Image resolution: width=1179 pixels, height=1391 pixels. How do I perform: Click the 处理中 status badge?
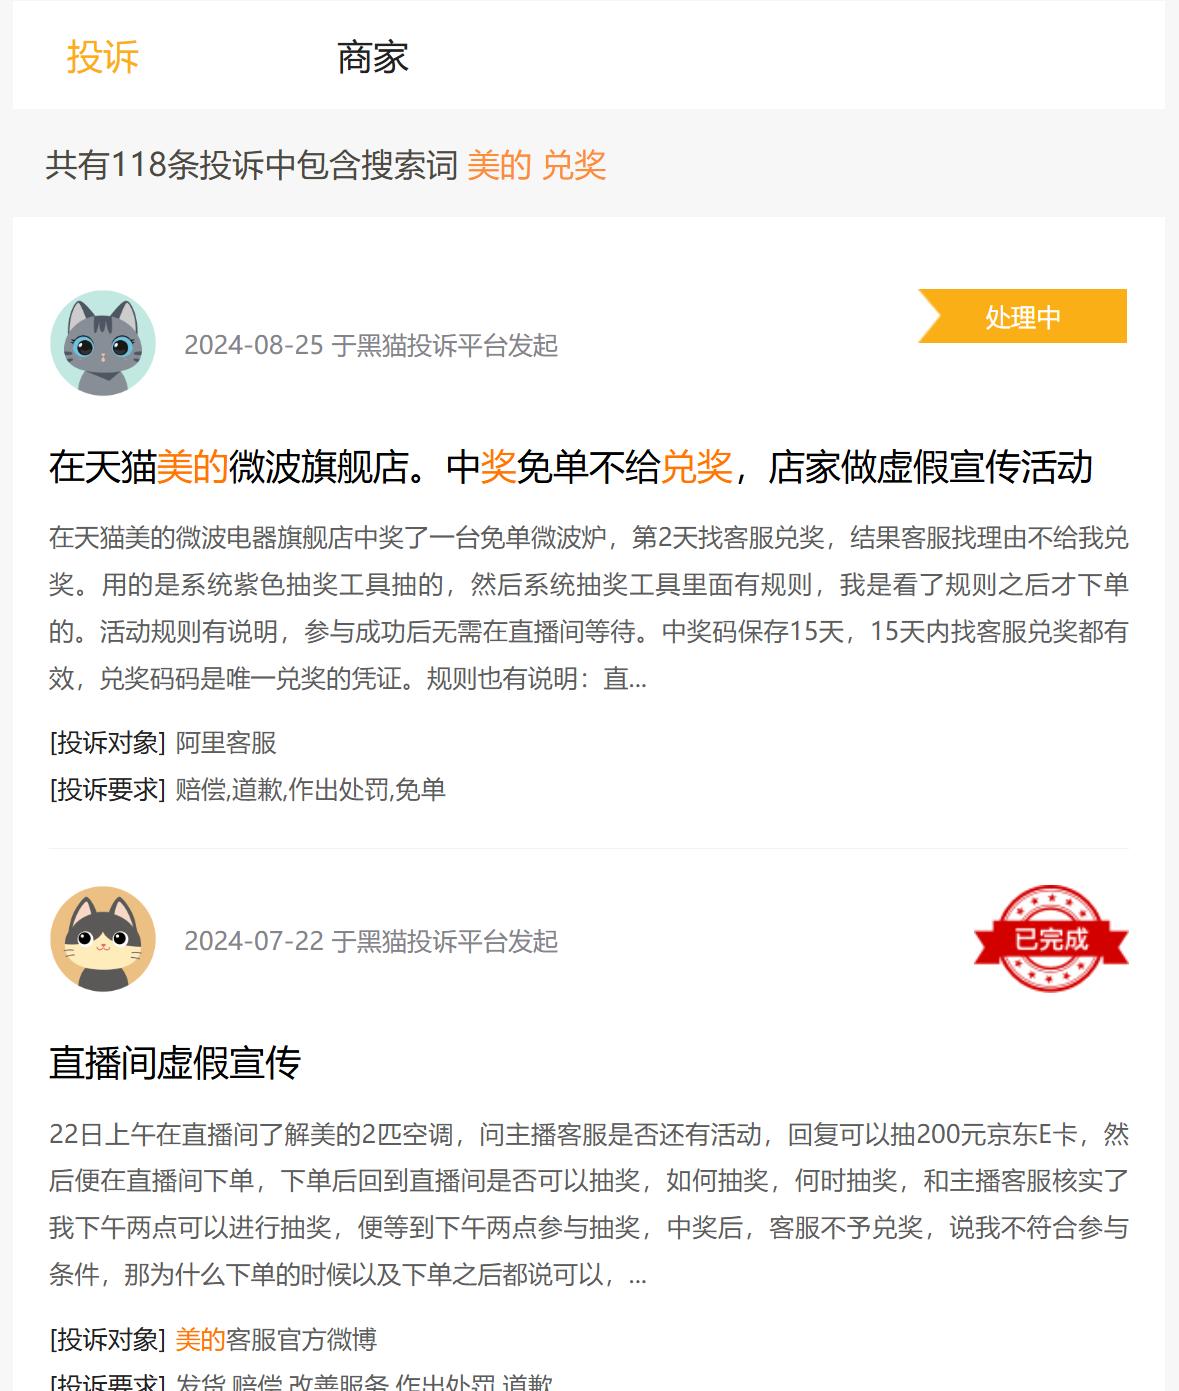(x=1022, y=316)
